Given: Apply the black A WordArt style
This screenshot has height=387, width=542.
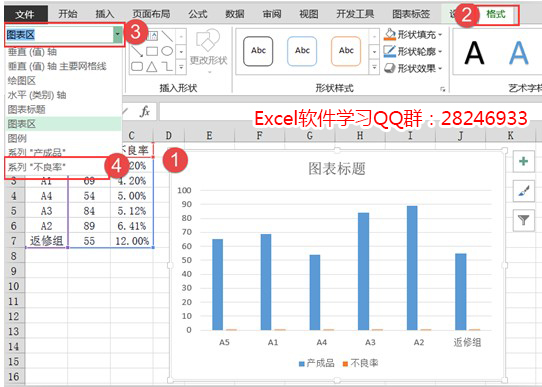Looking at the screenshot, I should click(474, 53).
